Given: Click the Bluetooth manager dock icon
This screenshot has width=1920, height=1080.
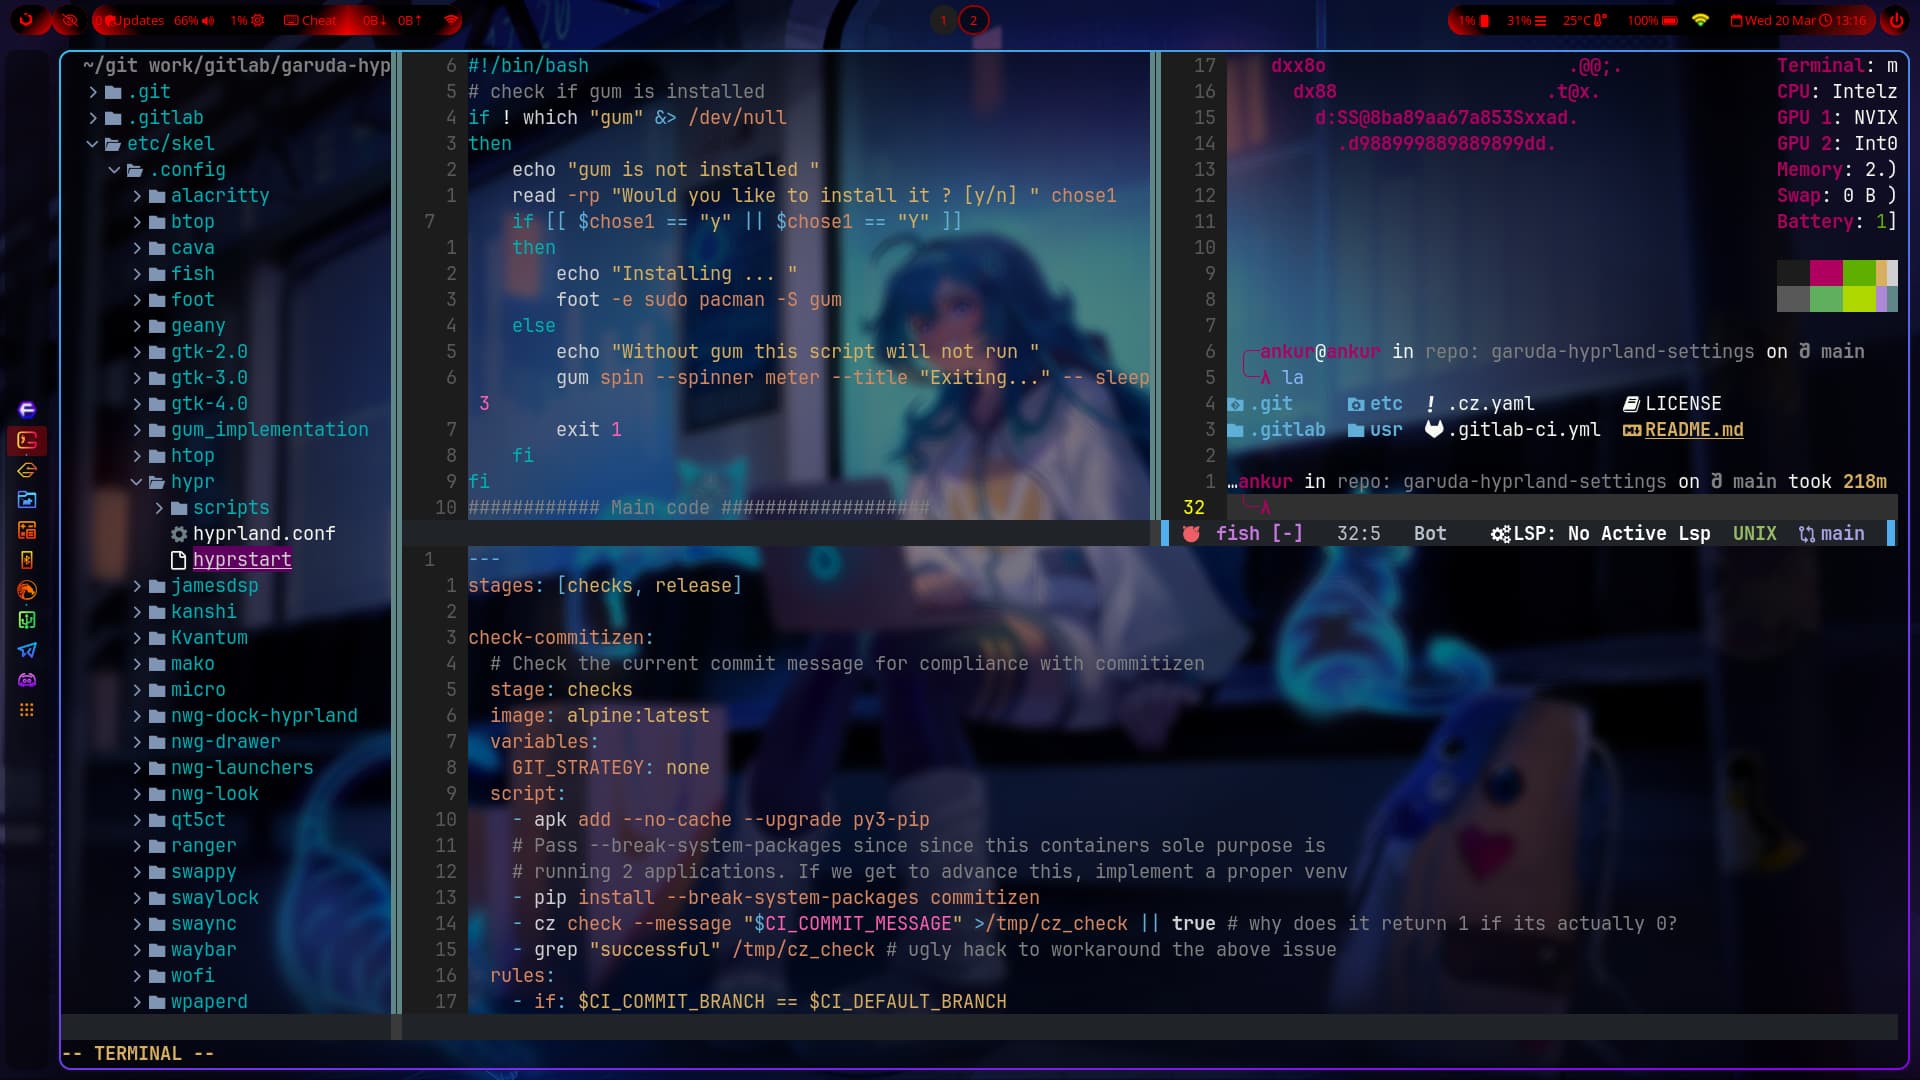Looking at the screenshot, I should (27, 560).
